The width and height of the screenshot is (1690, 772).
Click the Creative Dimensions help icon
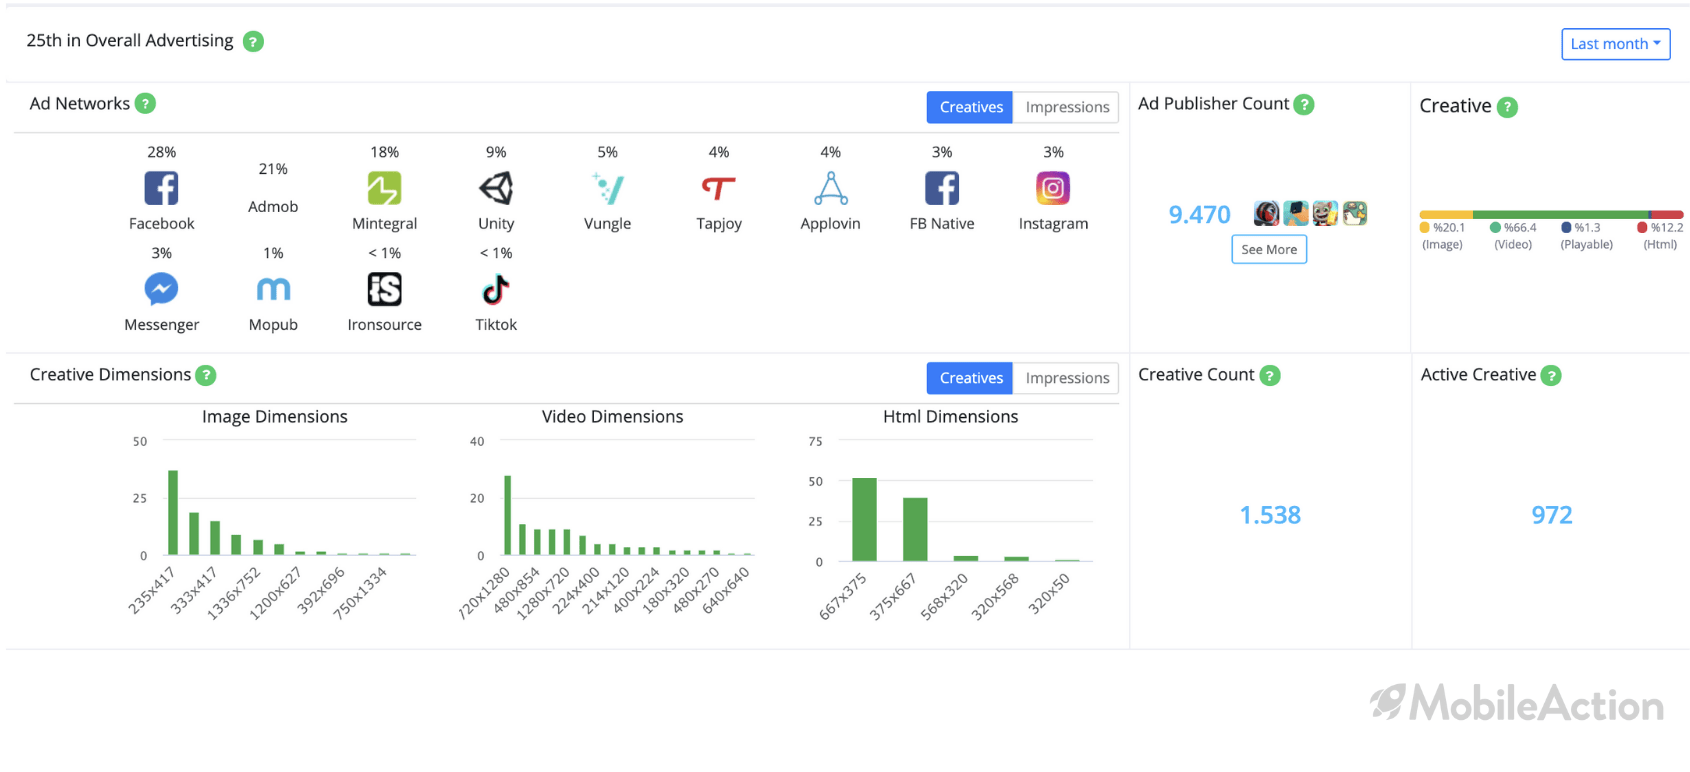coord(206,375)
